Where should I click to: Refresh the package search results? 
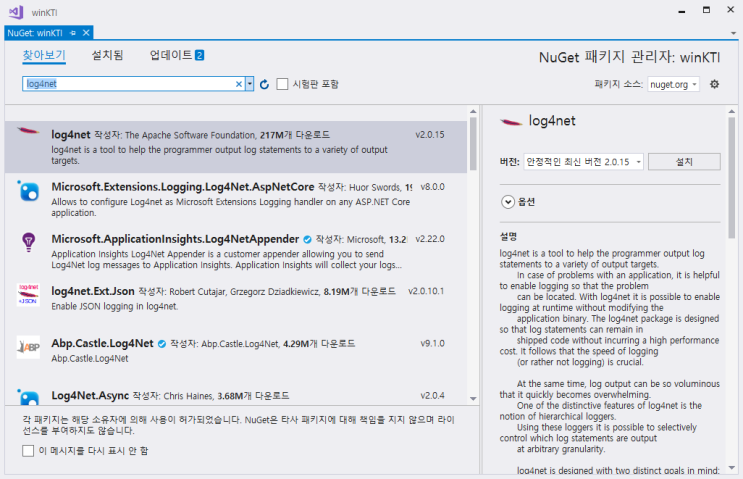[x=264, y=84]
